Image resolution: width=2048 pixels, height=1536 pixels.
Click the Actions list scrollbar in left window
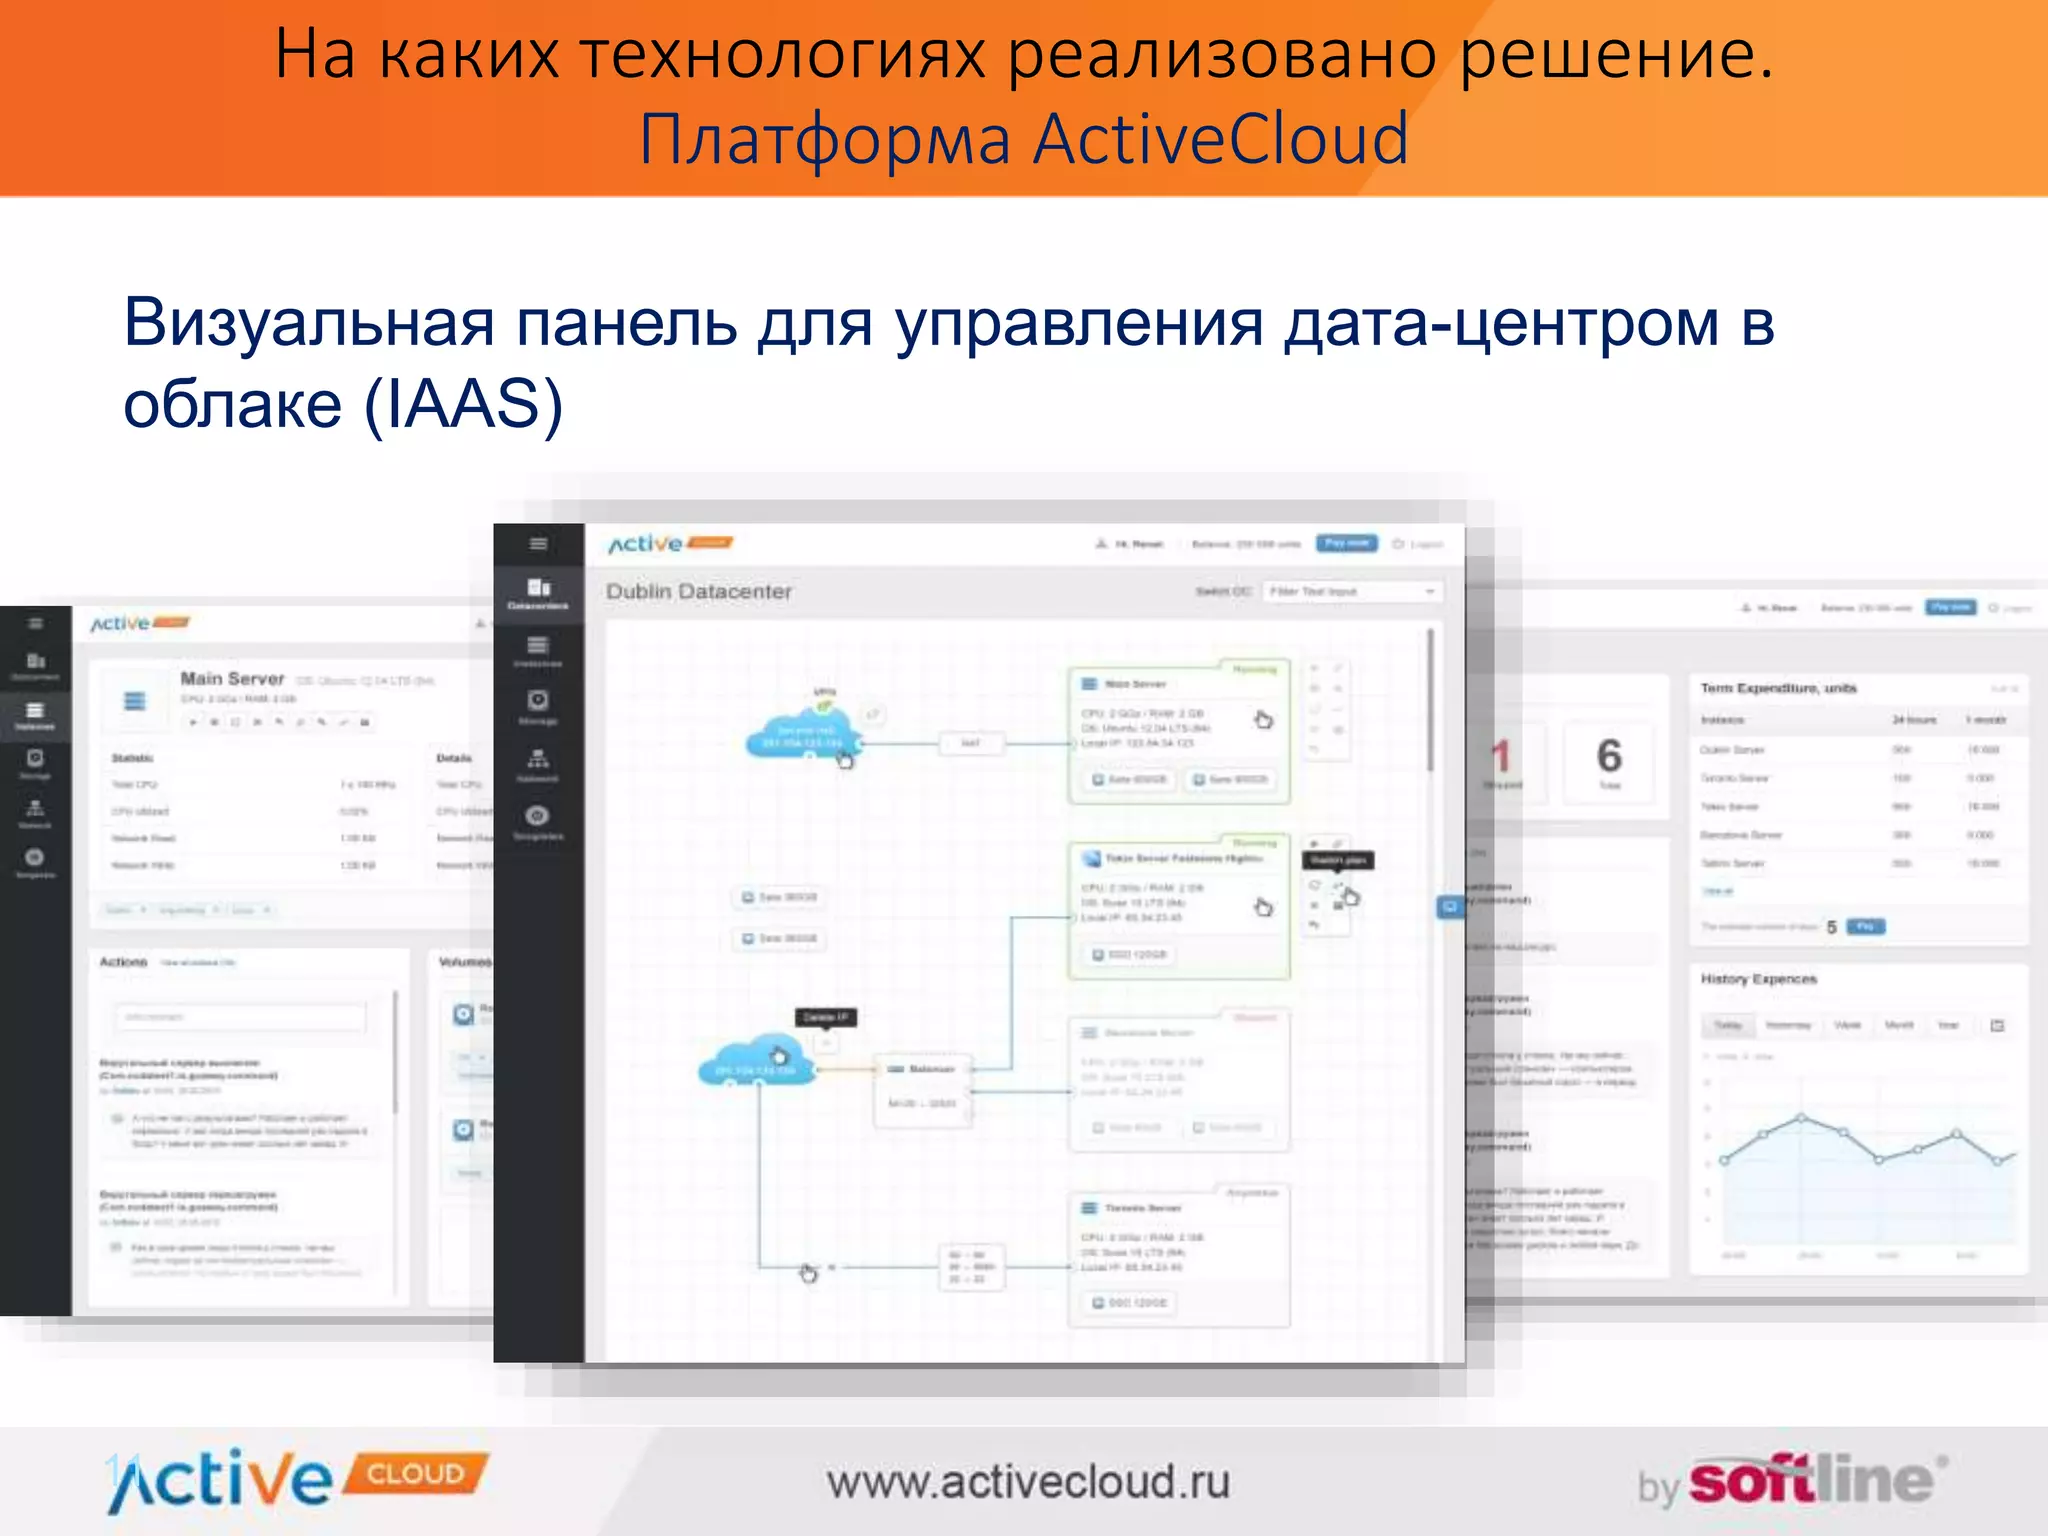[x=396, y=1050]
